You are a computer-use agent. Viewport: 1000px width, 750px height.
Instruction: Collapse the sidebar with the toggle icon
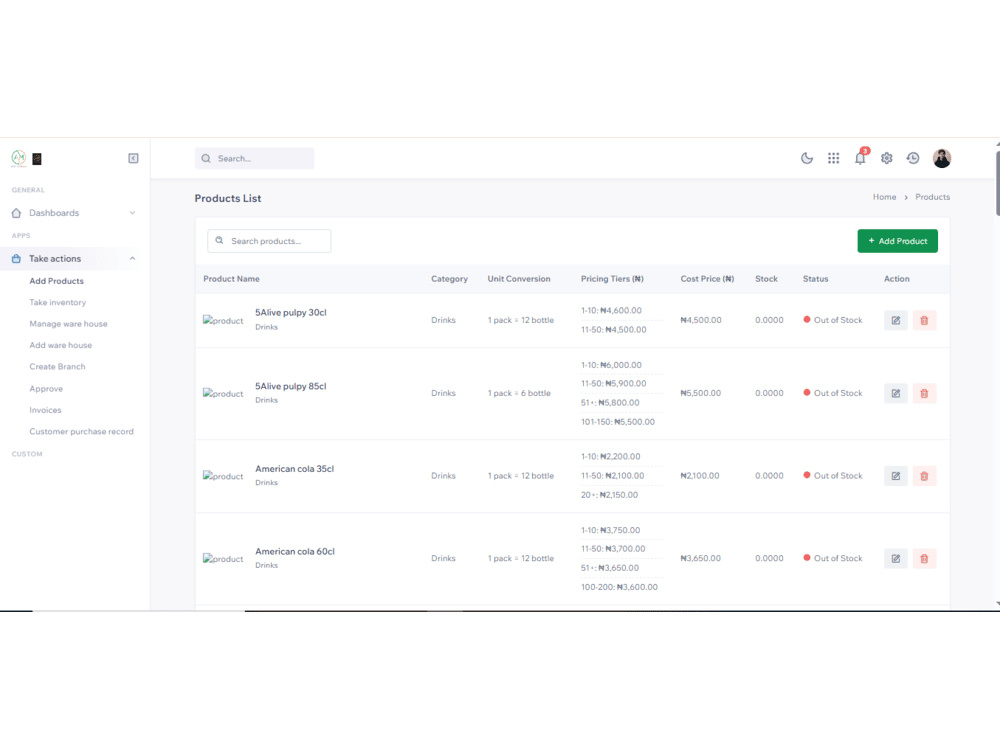click(133, 158)
